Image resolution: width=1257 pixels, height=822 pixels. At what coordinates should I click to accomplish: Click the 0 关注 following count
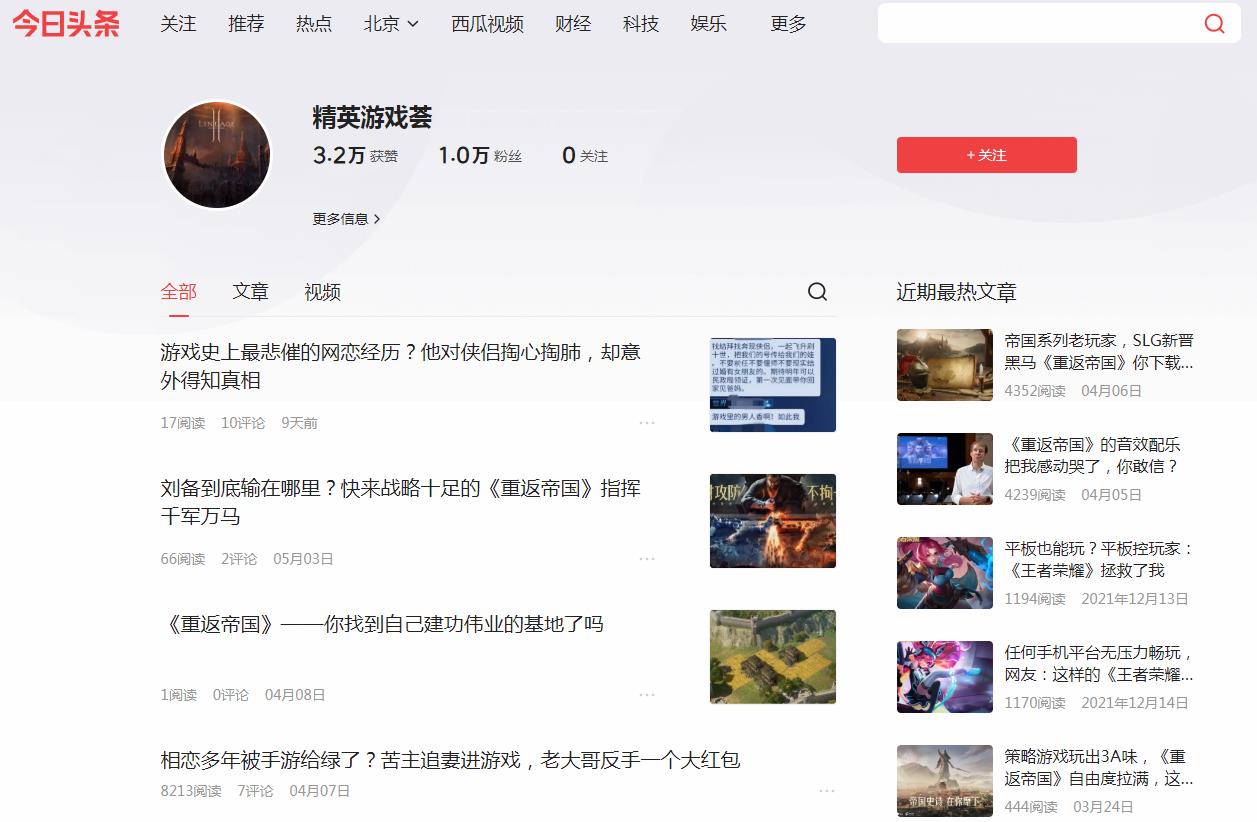click(585, 156)
